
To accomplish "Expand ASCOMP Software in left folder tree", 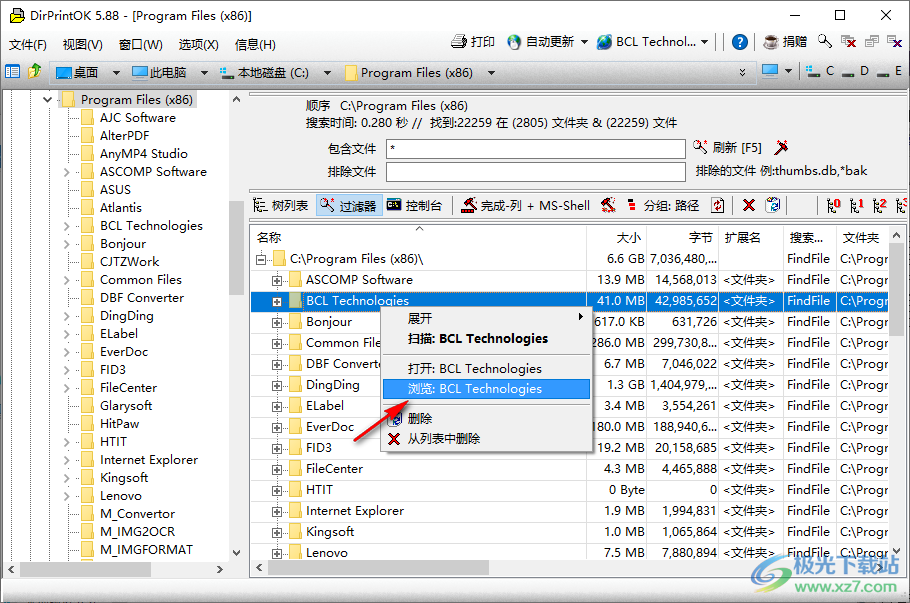I will pos(66,172).
